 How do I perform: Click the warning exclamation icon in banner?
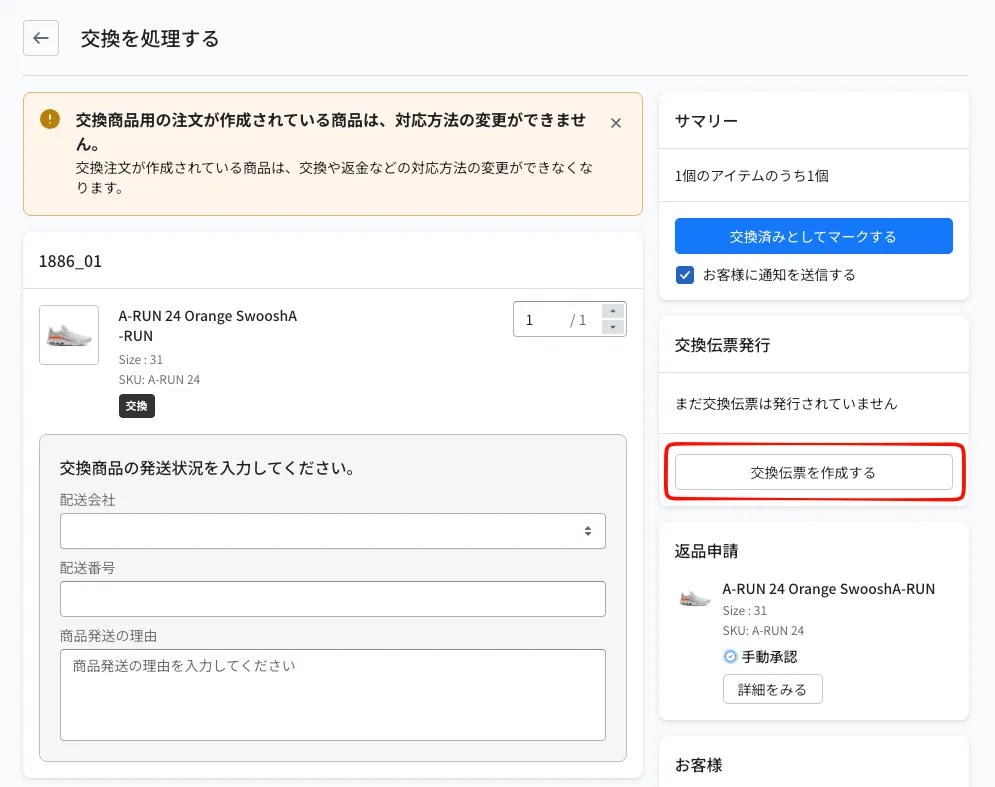50,119
